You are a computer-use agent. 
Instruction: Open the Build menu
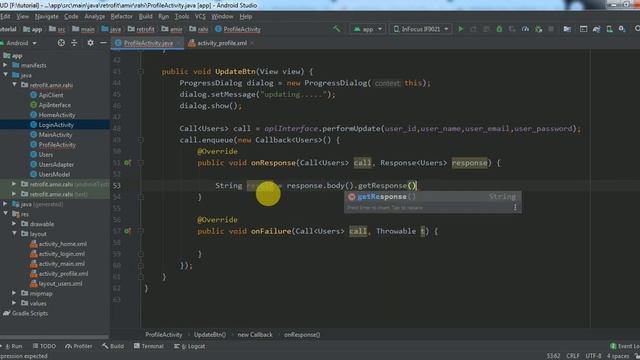point(145,16)
